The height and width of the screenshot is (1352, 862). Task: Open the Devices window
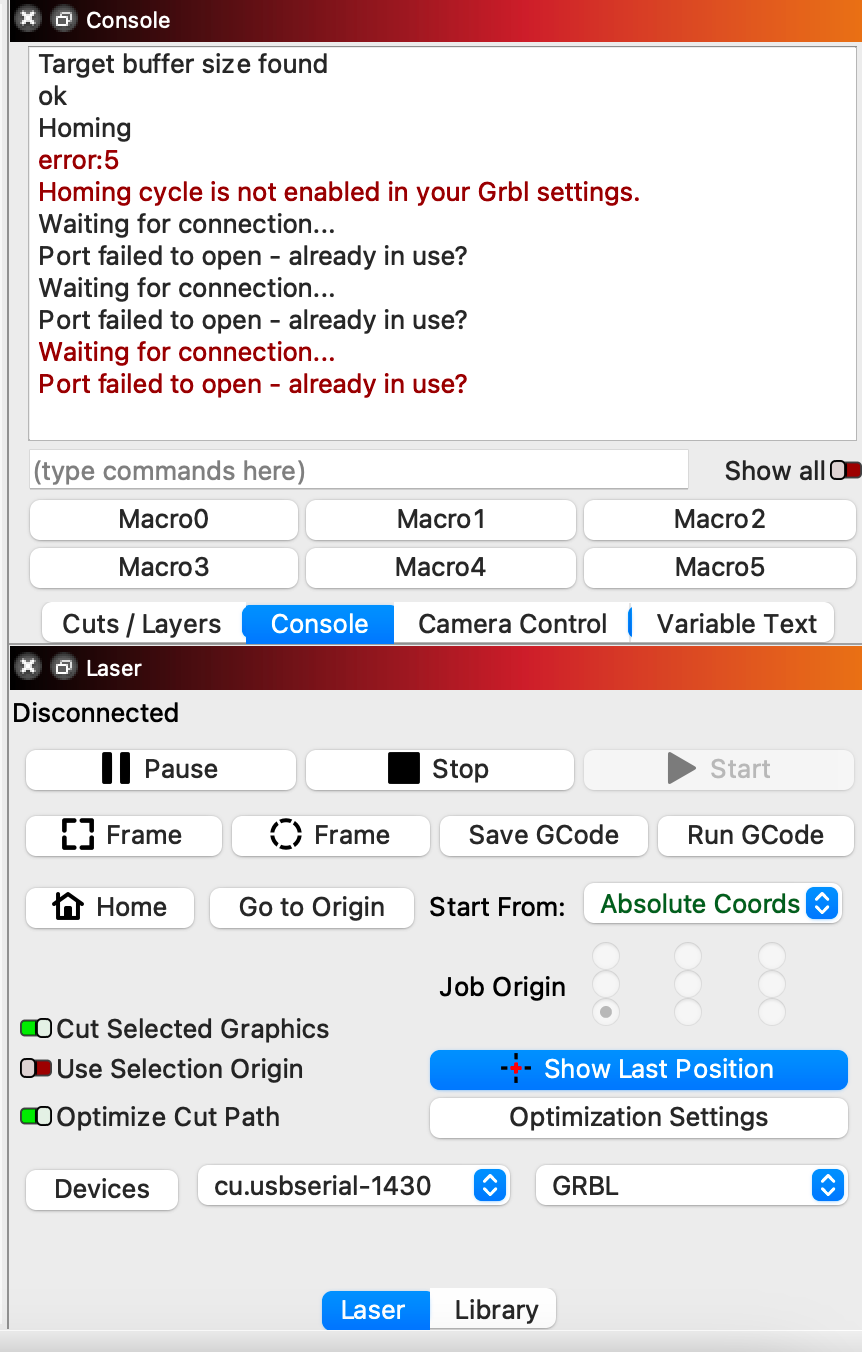(101, 1190)
